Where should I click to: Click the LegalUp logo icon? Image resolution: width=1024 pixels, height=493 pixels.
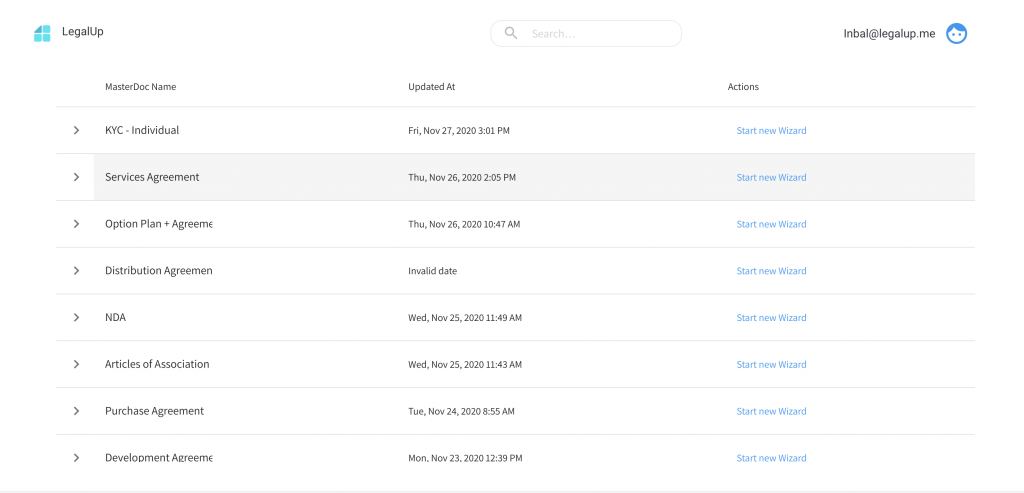[42, 33]
